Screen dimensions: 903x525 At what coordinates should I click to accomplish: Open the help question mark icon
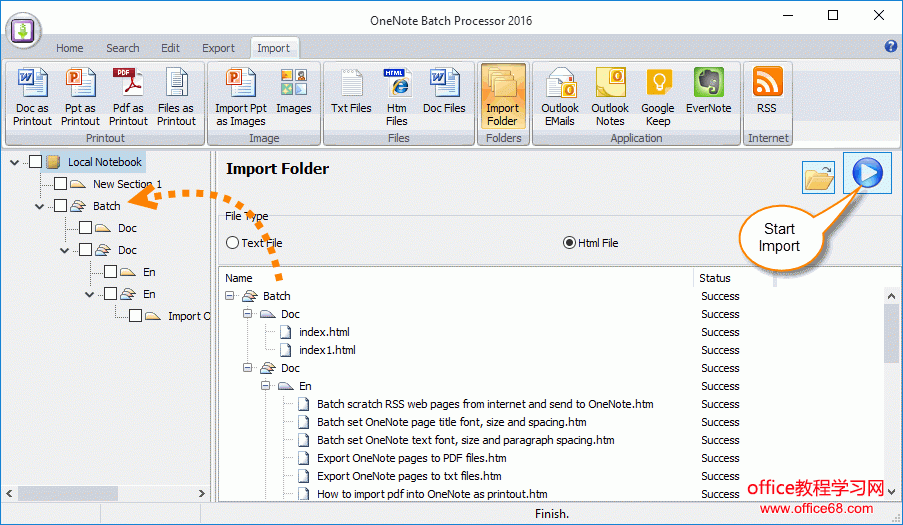890,46
